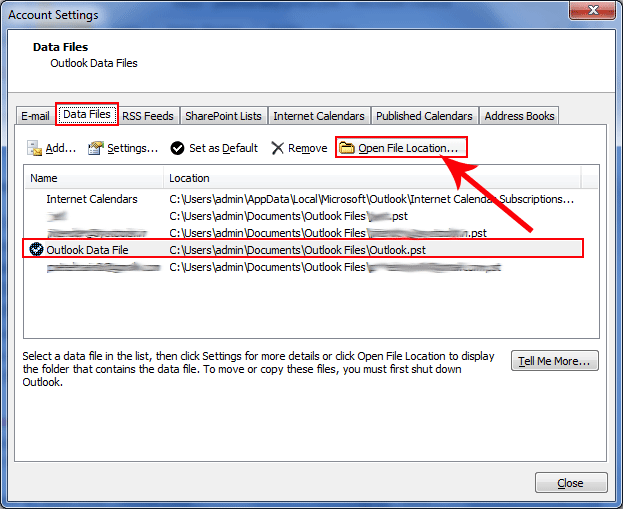Click the Remove X icon
Viewport: 623px width, 509px height.
pos(277,148)
